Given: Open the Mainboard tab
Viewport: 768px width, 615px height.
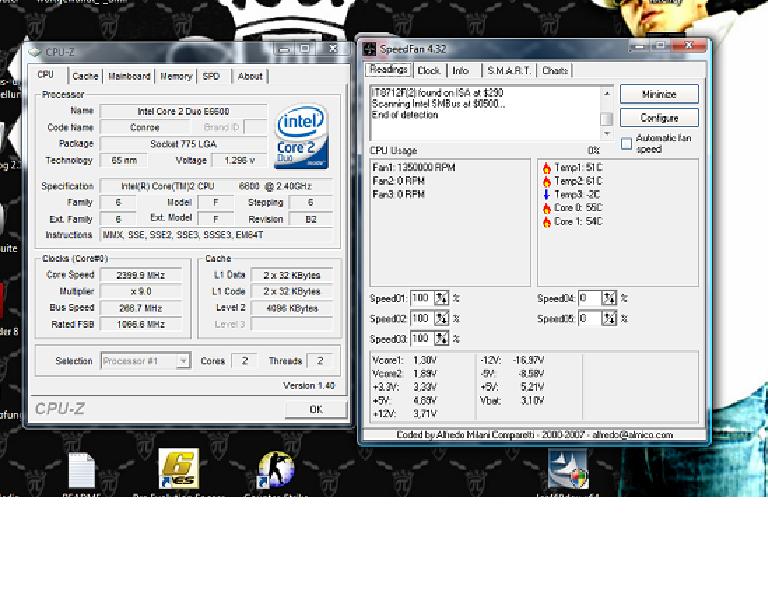Looking at the screenshot, I should pos(129,76).
